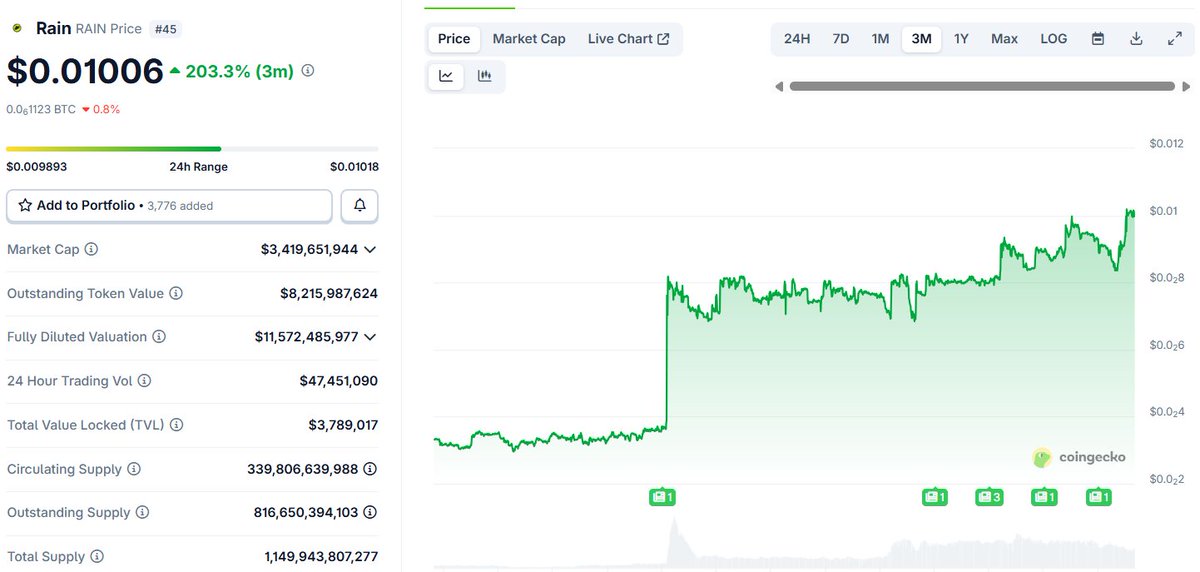The width and height of the screenshot is (1200, 572).
Task: Open info icon beside Outstanding Supply label
Action: pos(142,512)
